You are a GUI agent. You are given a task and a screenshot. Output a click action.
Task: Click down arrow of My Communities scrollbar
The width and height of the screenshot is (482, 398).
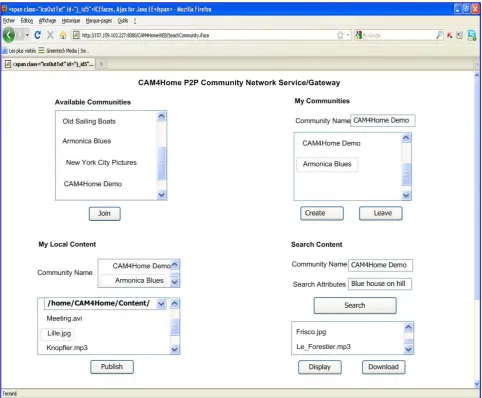tap(406, 195)
